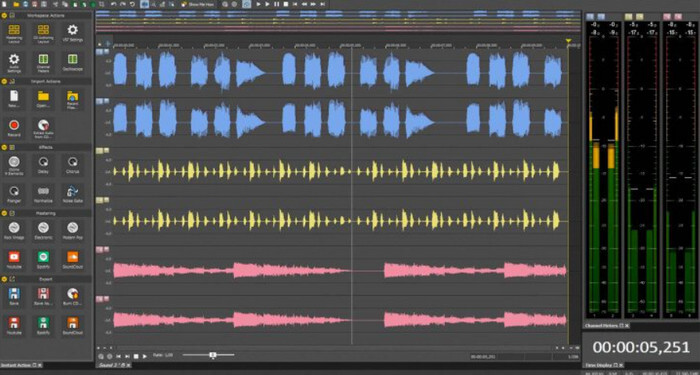Start the Record import action
Screen dimensions: 700x375
(x=14, y=128)
